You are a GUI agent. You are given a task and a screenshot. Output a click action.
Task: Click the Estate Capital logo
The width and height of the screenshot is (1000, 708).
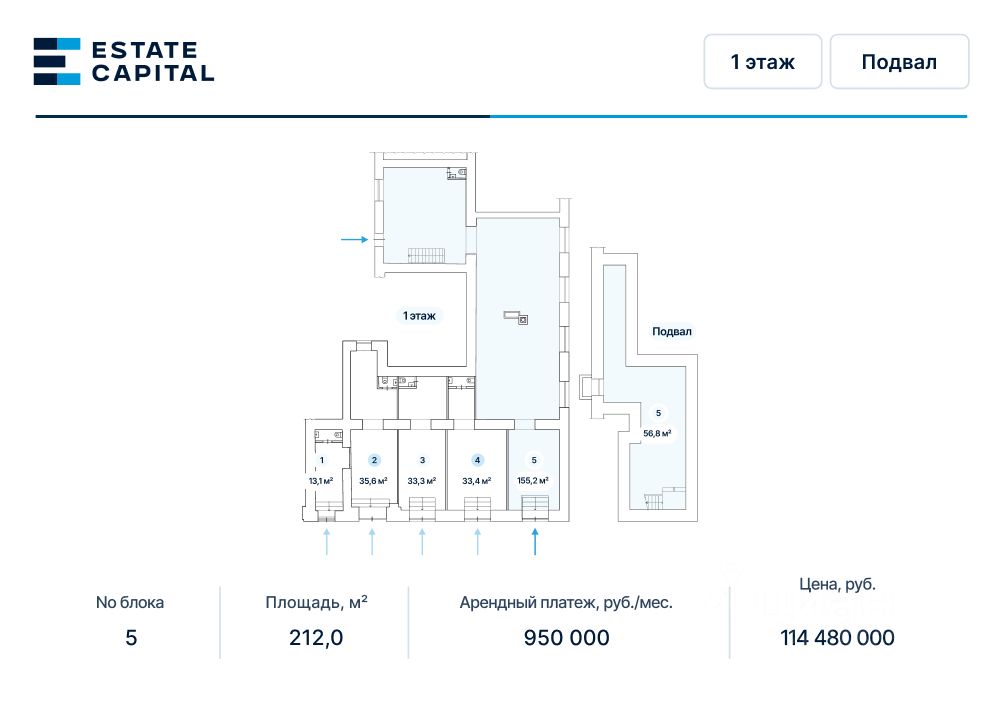[x=123, y=61]
